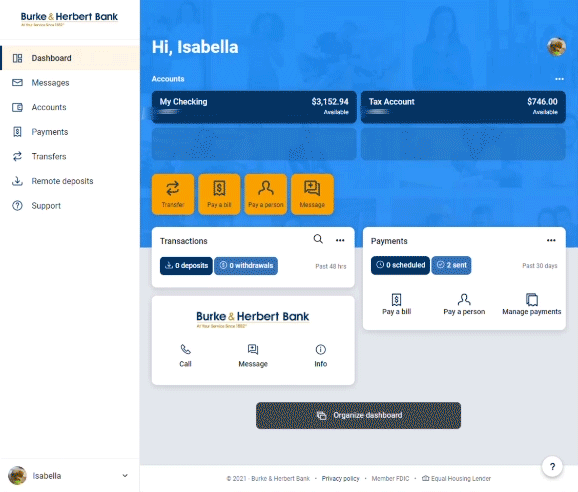This screenshot has height=492, width=578.
Task: Open the Tax Account card
Action: [x=463, y=107]
